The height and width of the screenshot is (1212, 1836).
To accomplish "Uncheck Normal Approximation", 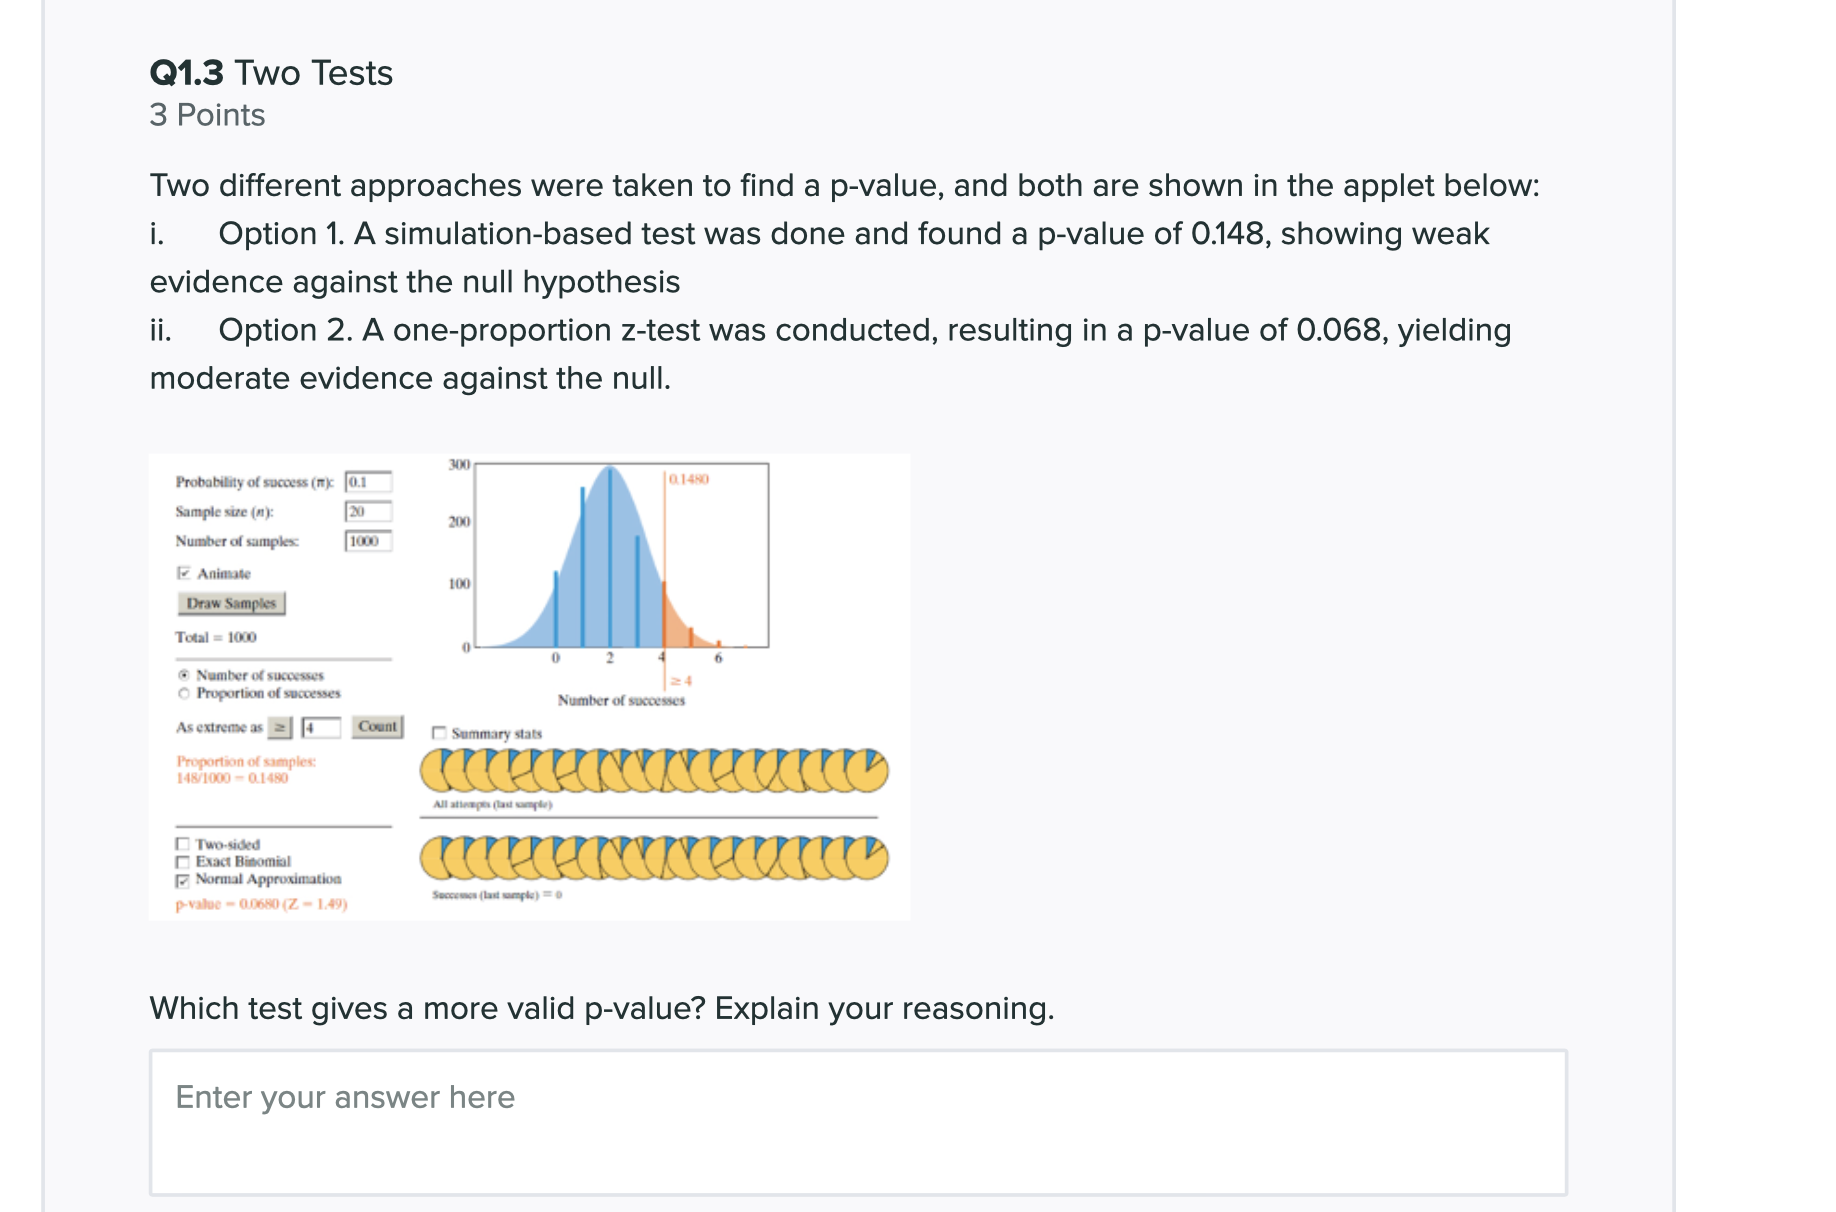I will click(181, 879).
